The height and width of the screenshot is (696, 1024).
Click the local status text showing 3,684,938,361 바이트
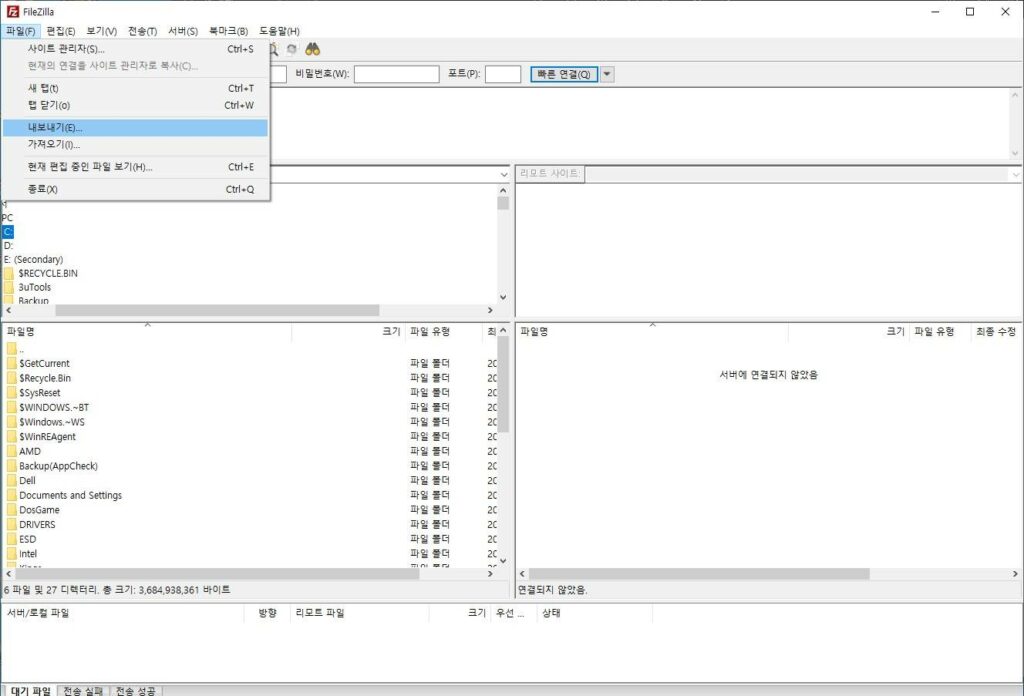coord(117,590)
